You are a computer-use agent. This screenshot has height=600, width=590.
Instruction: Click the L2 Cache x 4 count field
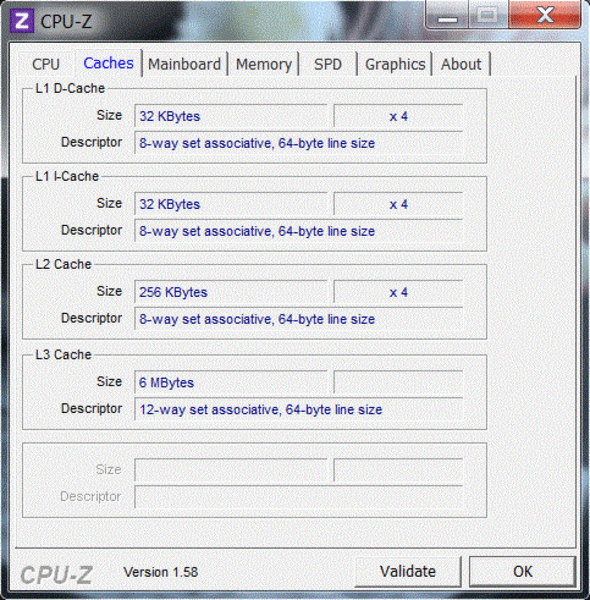pyautogui.click(x=398, y=292)
